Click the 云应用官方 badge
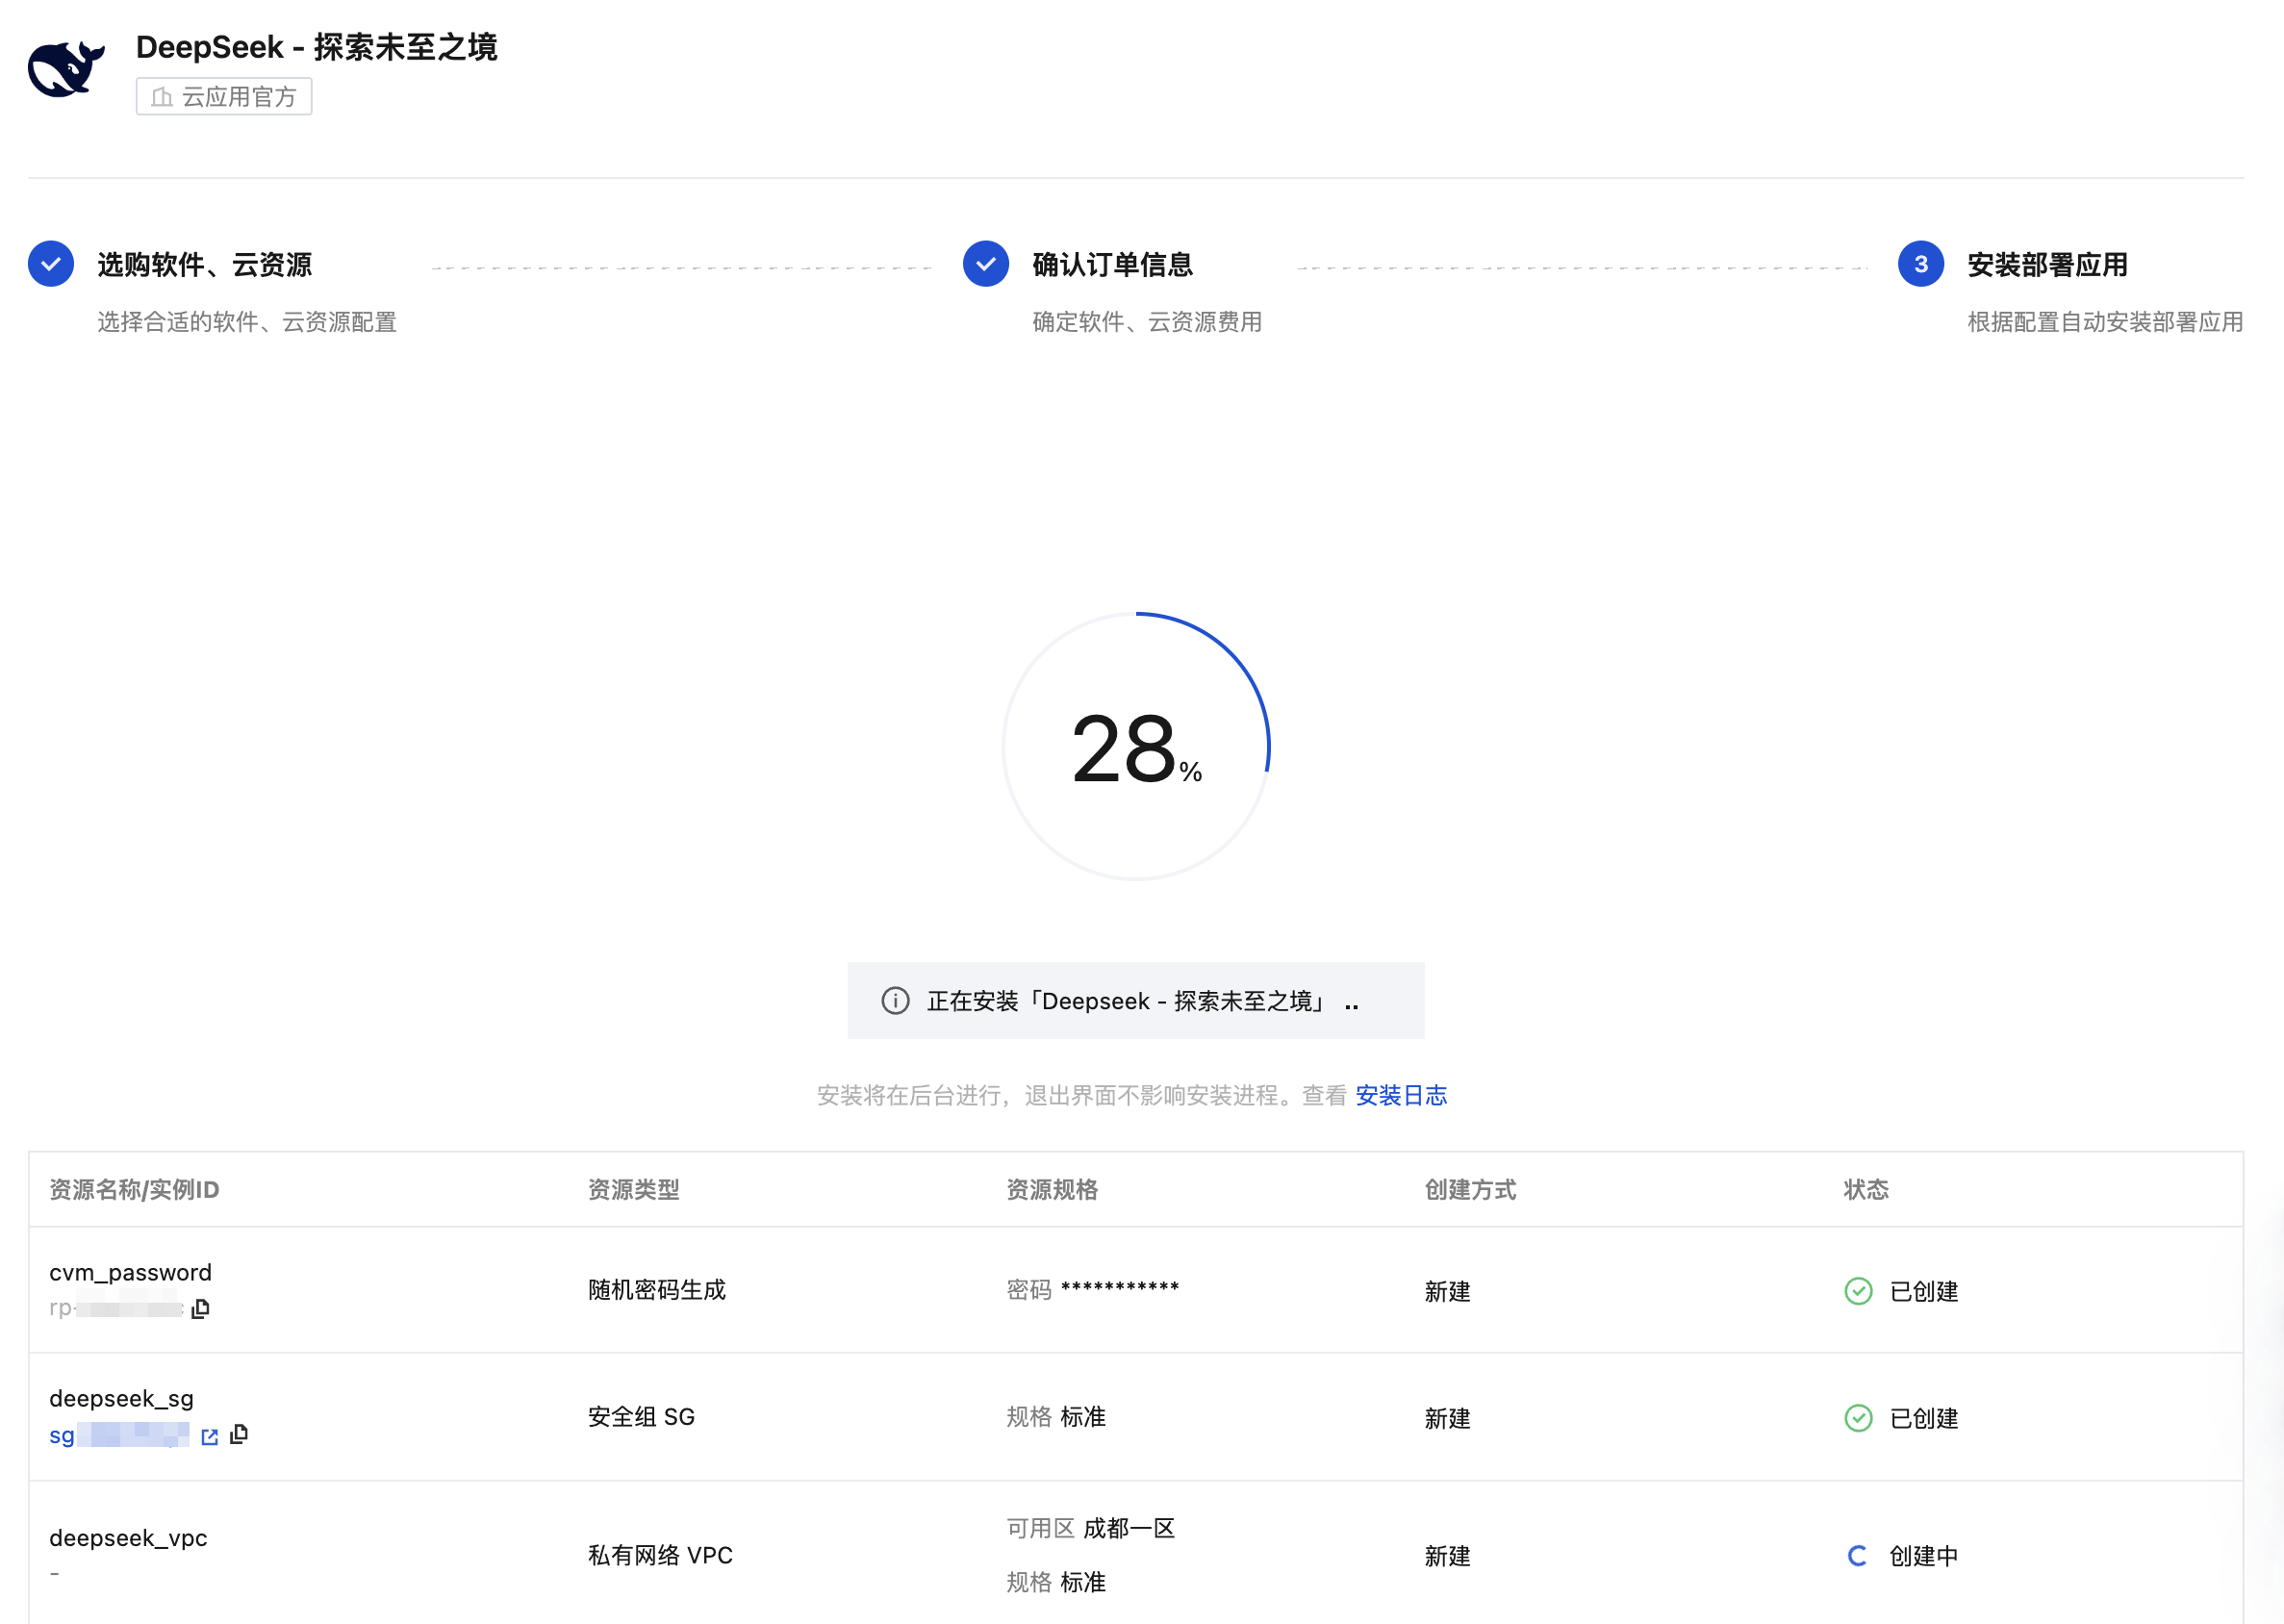This screenshot has width=2284, height=1624. [224, 96]
